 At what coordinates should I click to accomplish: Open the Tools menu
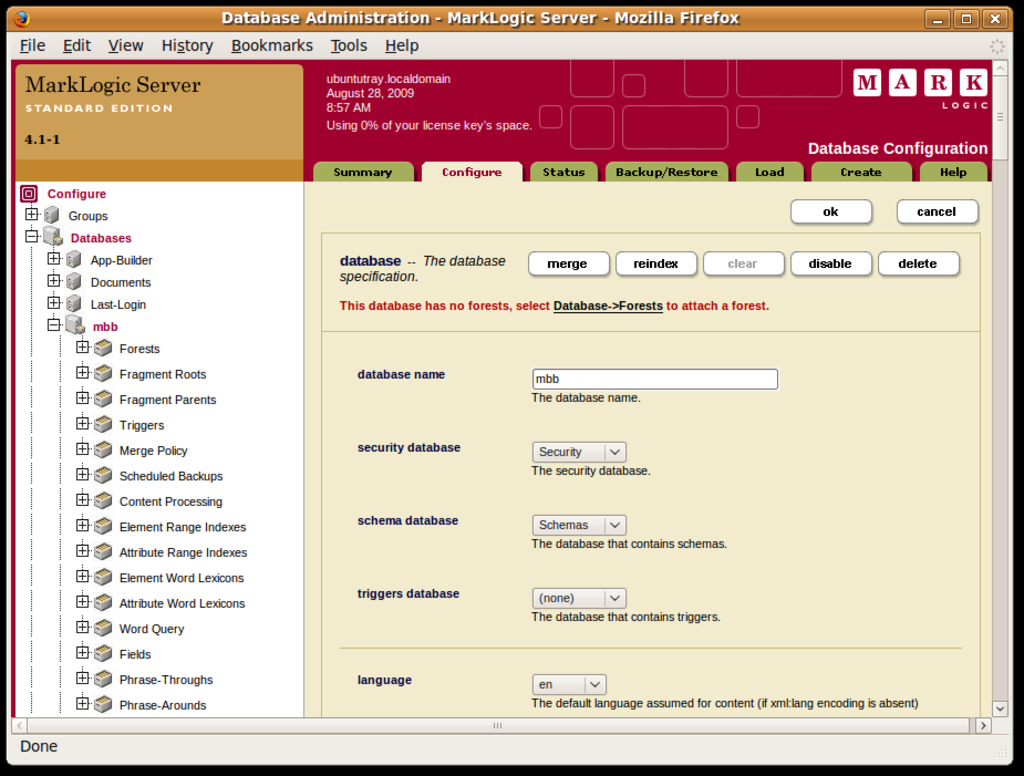point(349,46)
